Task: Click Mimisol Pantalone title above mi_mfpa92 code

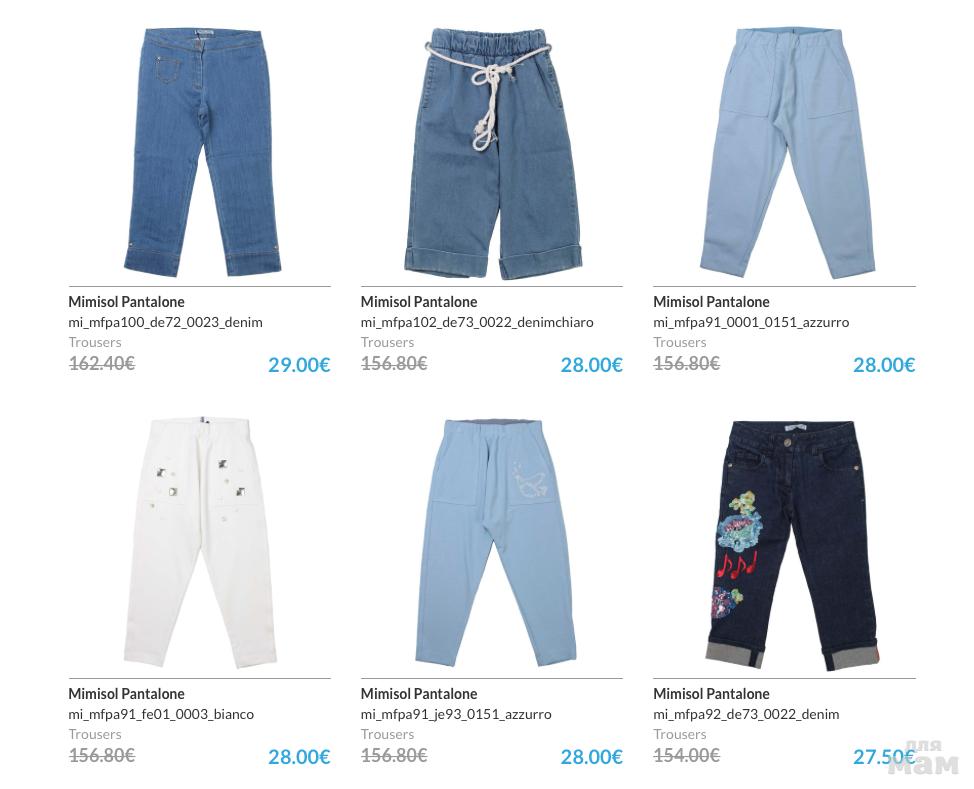Action: tap(711, 694)
